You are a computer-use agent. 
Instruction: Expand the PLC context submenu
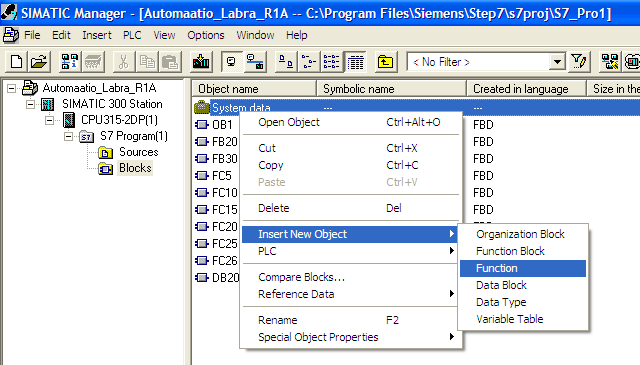click(351, 251)
